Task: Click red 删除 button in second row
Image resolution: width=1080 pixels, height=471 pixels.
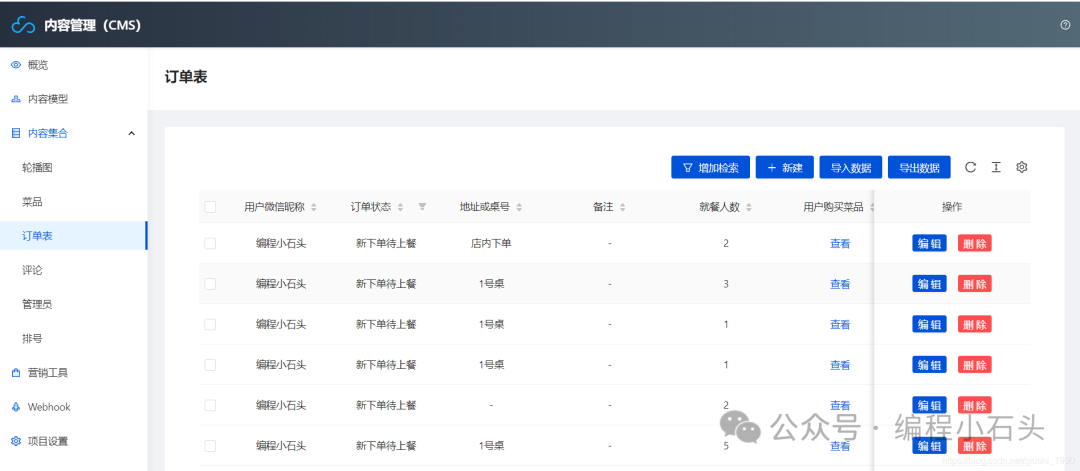Action: [x=975, y=284]
